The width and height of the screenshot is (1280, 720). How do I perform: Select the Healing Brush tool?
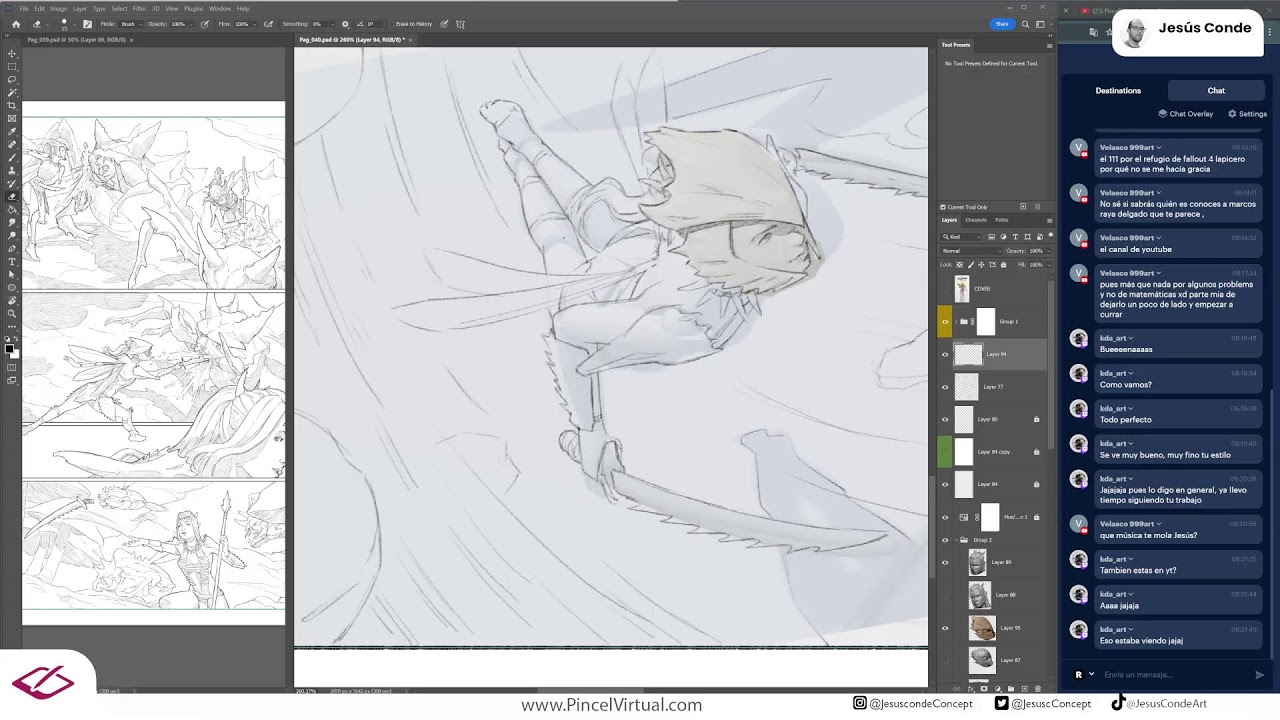coord(12,145)
